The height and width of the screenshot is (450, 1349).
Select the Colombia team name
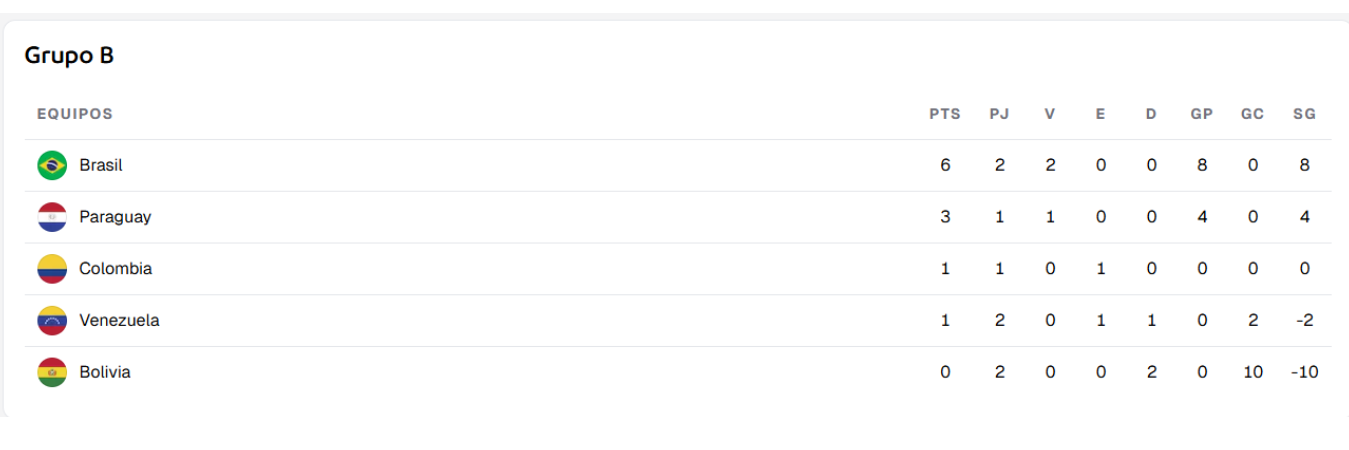click(116, 269)
